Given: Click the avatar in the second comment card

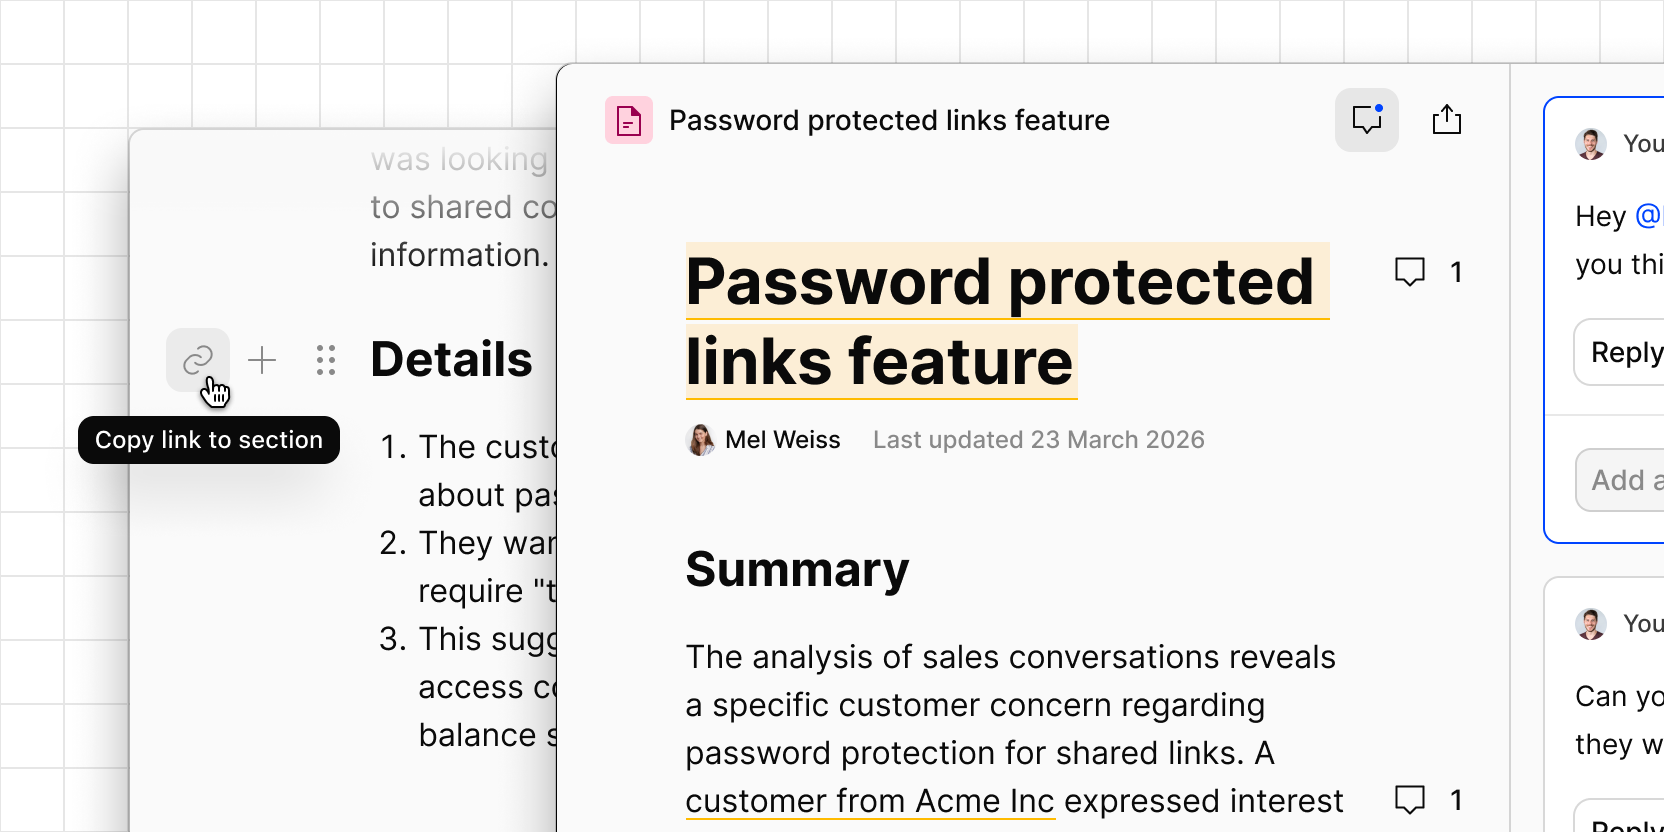Looking at the screenshot, I should (1591, 624).
